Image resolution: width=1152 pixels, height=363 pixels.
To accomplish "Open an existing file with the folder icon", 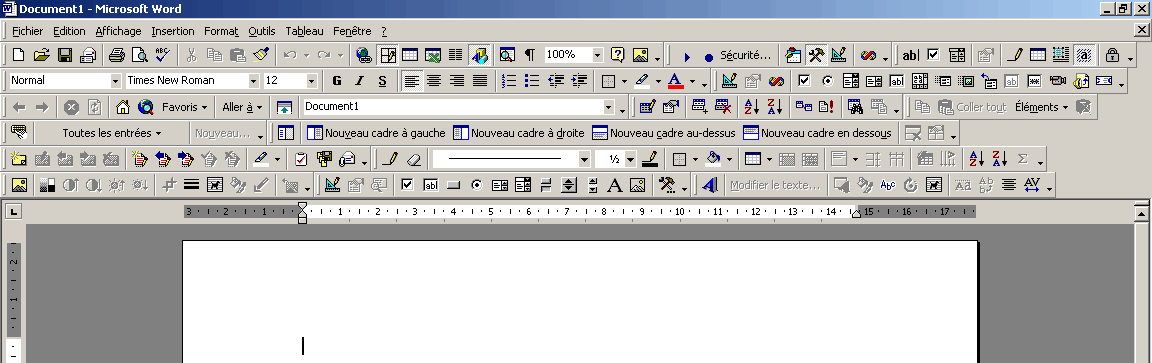I will pos(41,55).
